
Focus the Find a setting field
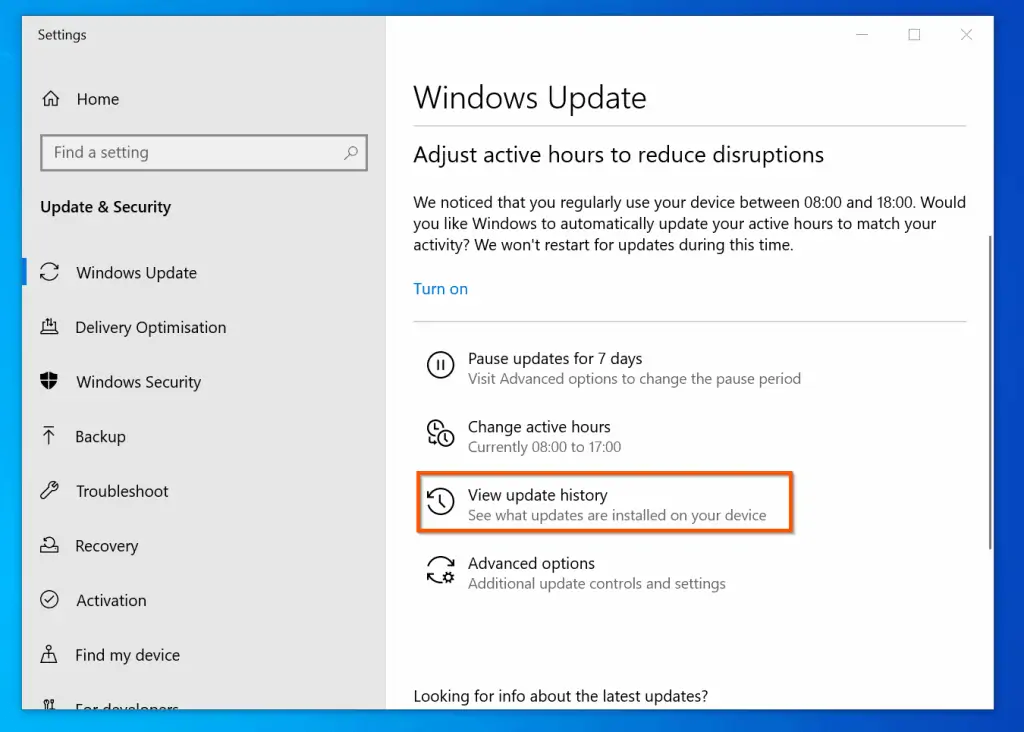190,153
